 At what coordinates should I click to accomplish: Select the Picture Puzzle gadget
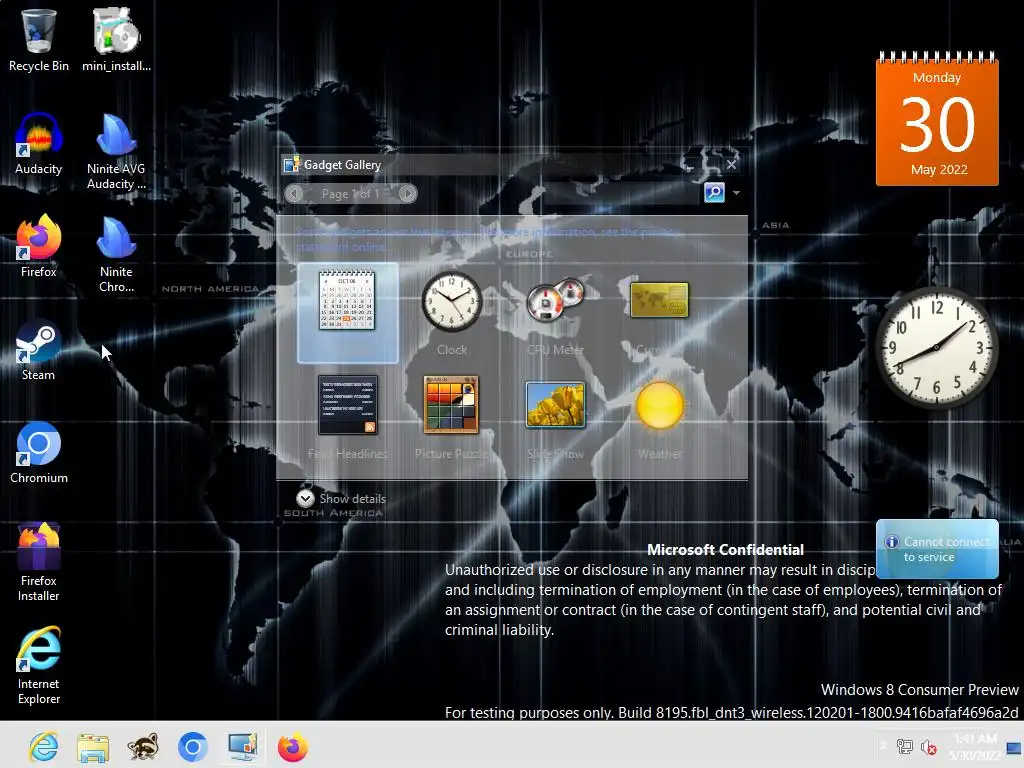click(x=451, y=417)
